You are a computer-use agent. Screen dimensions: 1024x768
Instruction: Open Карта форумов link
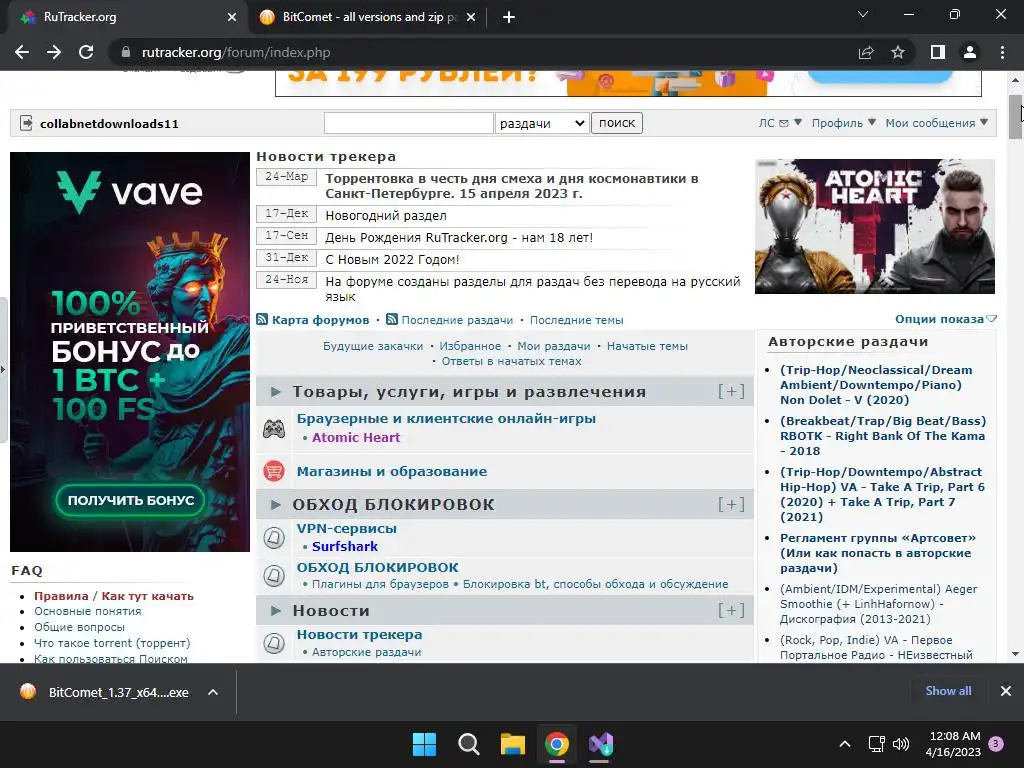coord(320,320)
